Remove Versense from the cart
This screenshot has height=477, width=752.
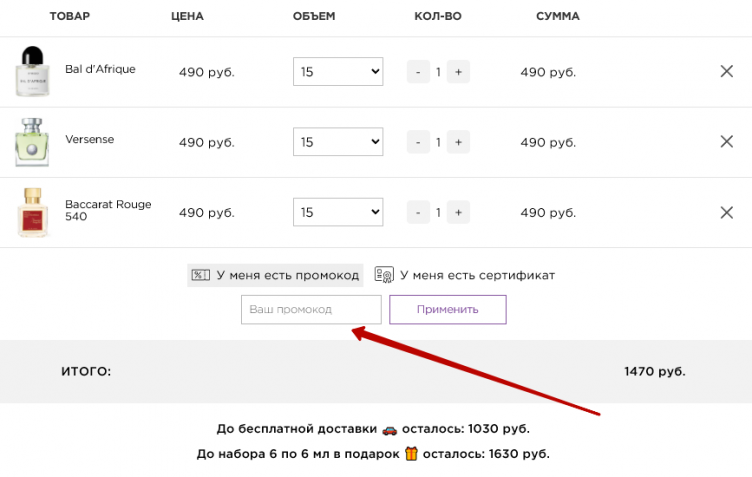coord(727,142)
